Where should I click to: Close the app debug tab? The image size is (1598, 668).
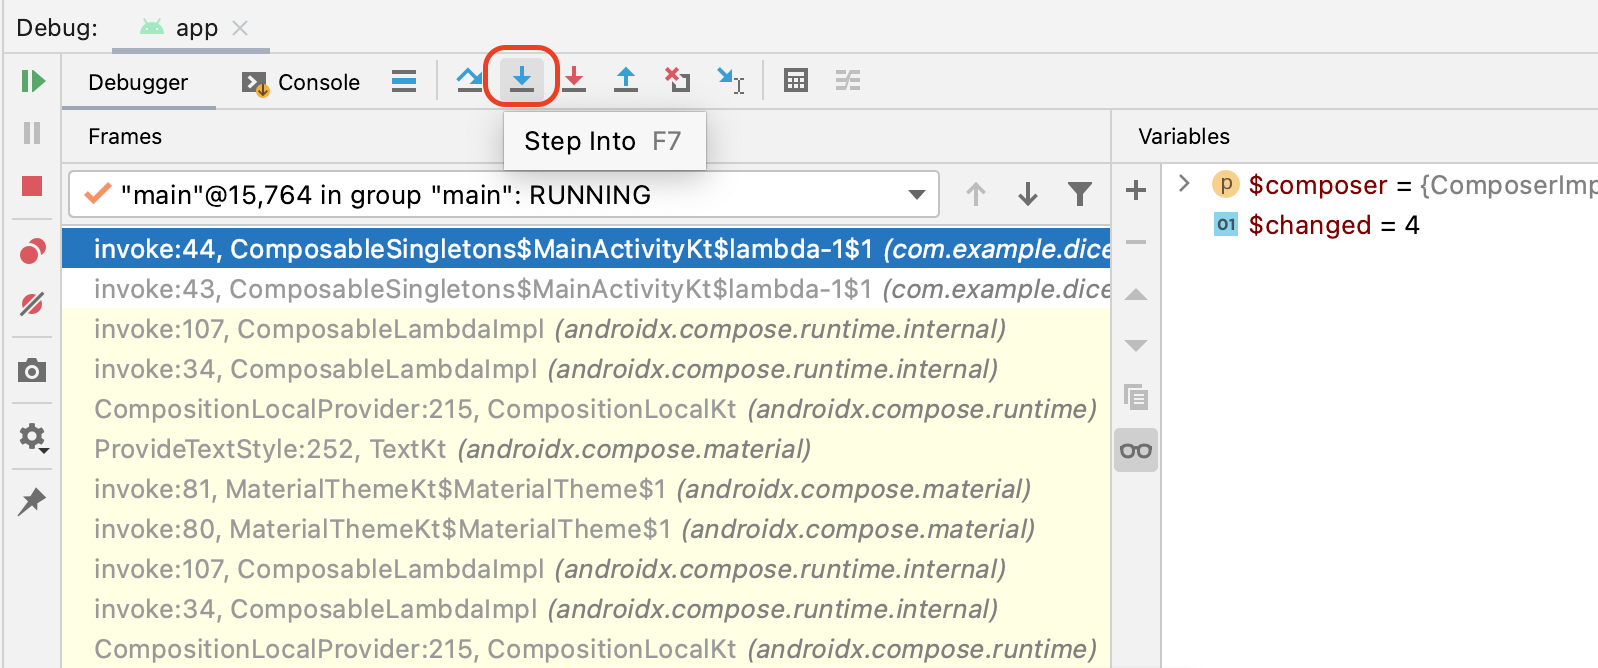tap(240, 28)
